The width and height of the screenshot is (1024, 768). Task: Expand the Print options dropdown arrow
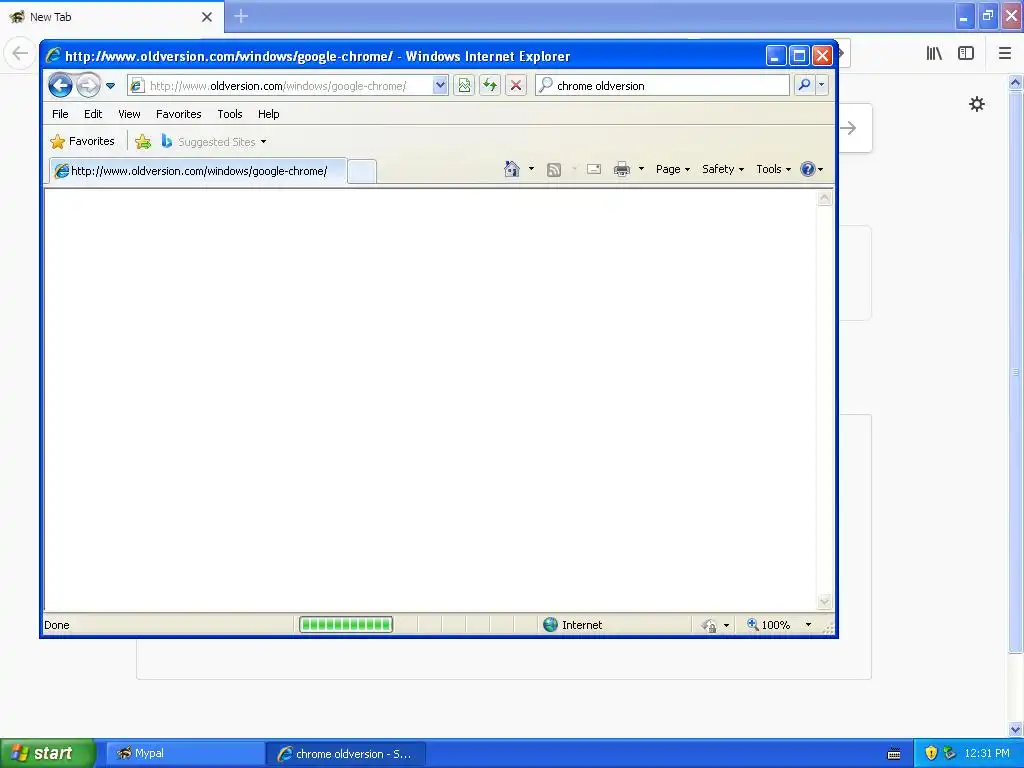click(641, 169)
